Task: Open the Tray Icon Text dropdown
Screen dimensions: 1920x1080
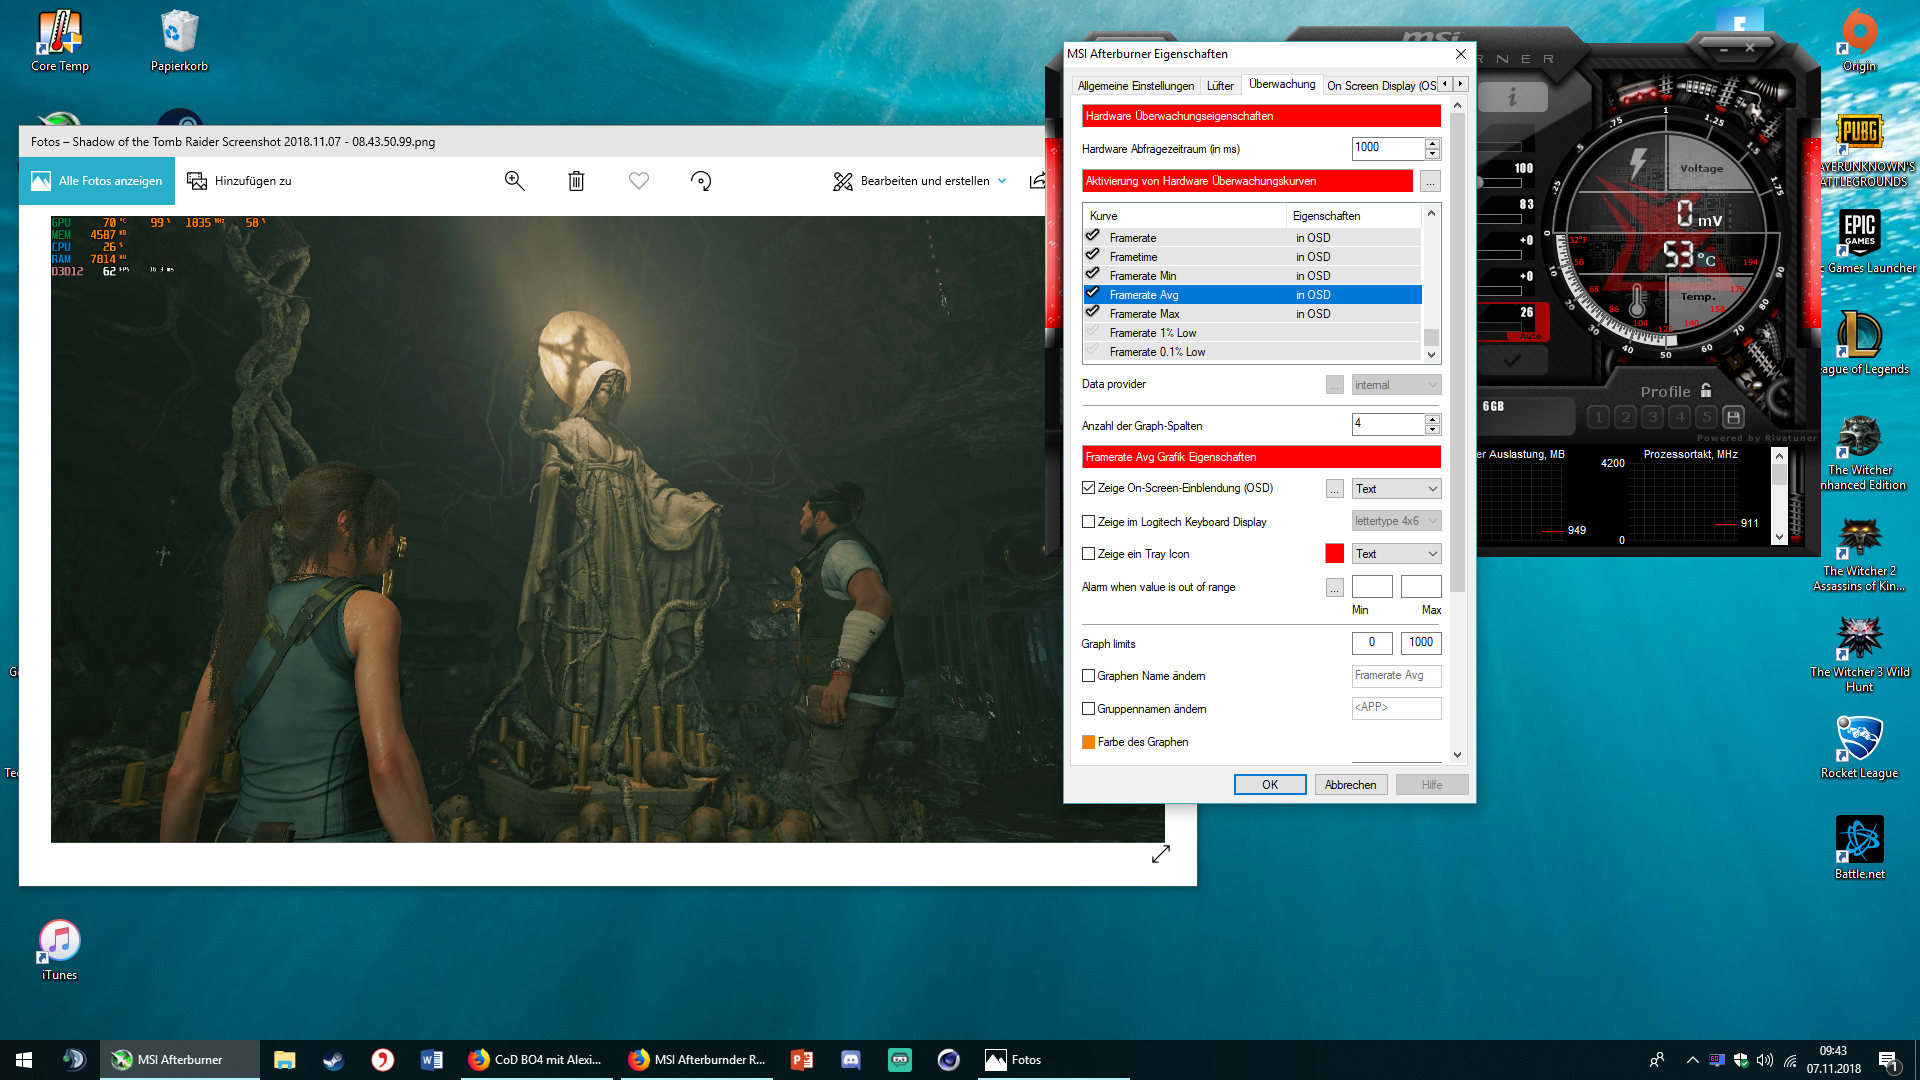Action: (x=1396, y=554)
